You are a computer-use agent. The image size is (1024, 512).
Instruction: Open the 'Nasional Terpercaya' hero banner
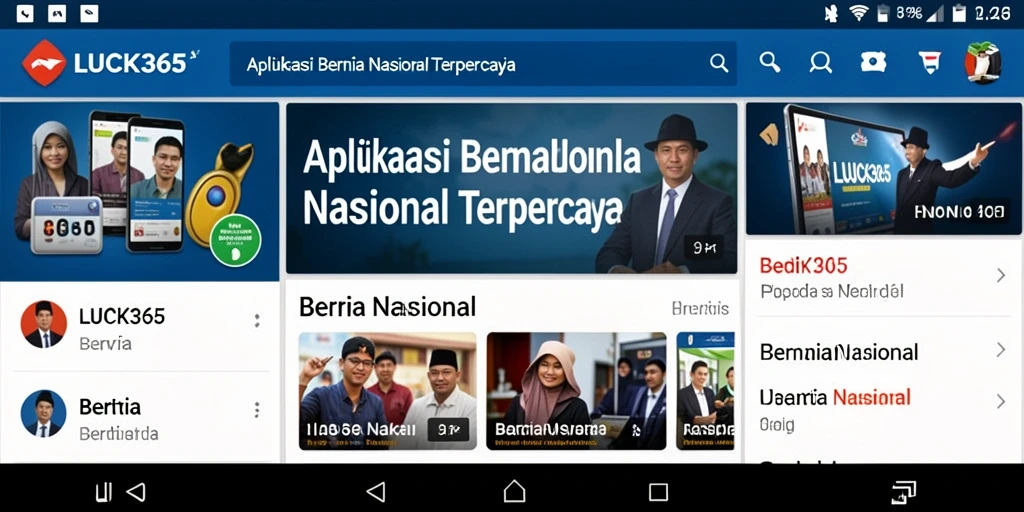point(511,188)
